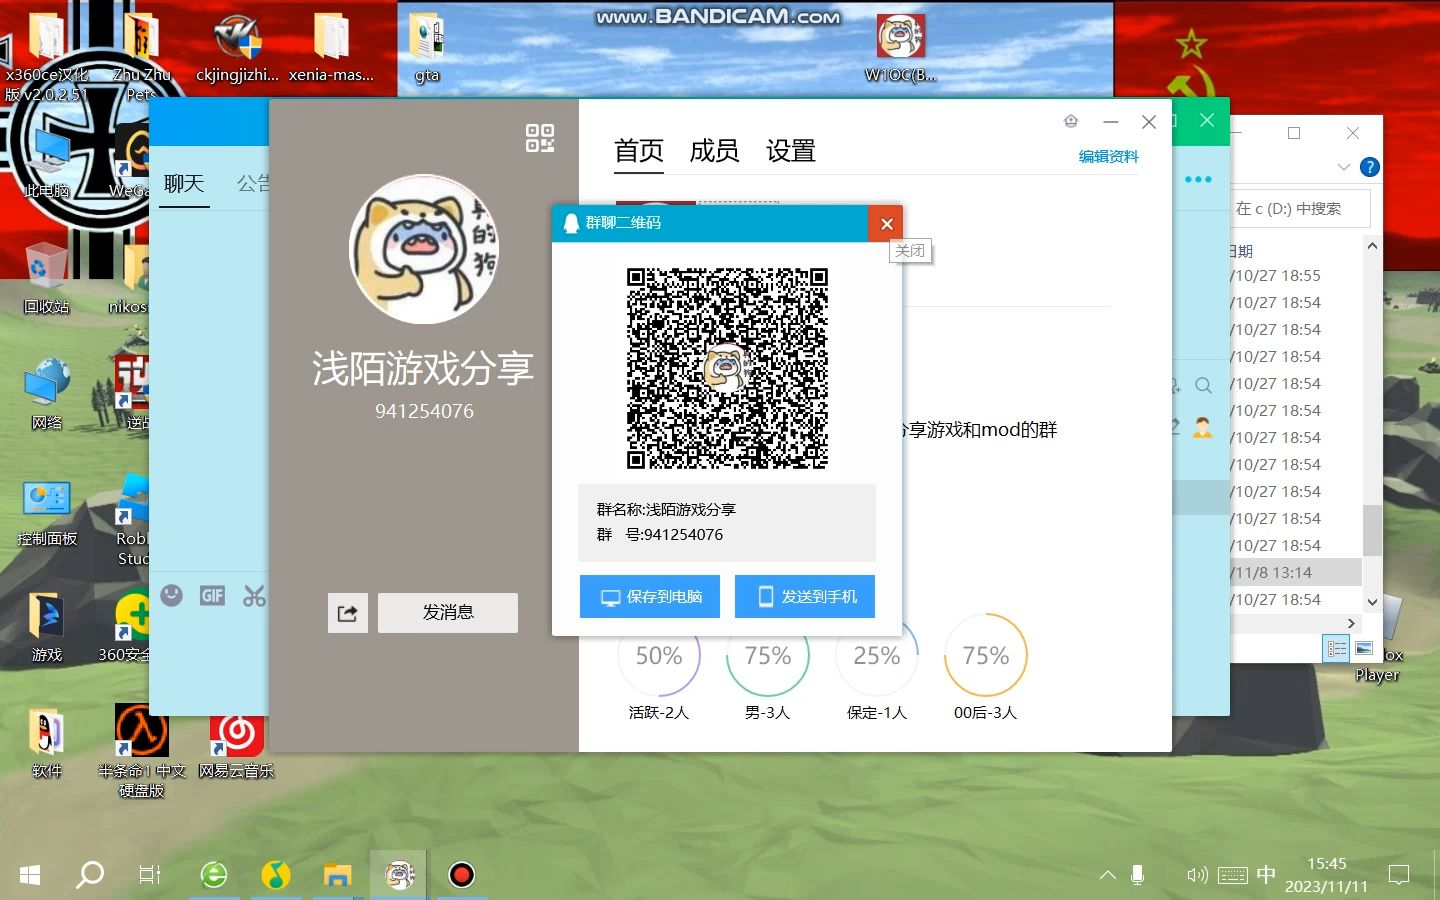This screenshot has width=1440, height=900.
Task: Select the 网络 desktop icon
Action: pos(46,394)
